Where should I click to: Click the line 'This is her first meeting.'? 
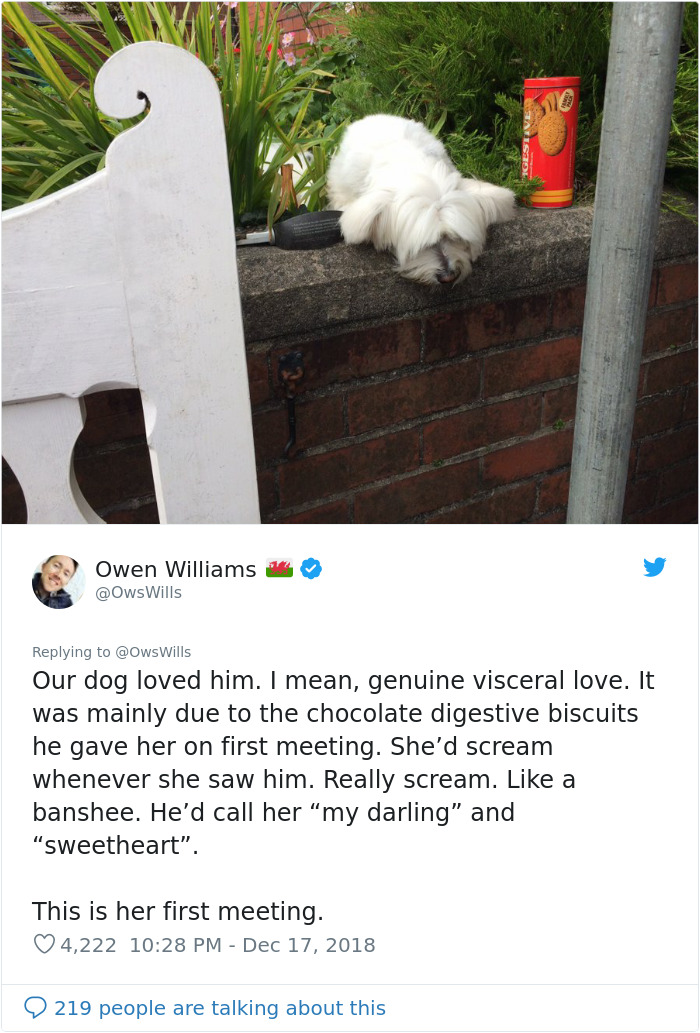point(178,911)
